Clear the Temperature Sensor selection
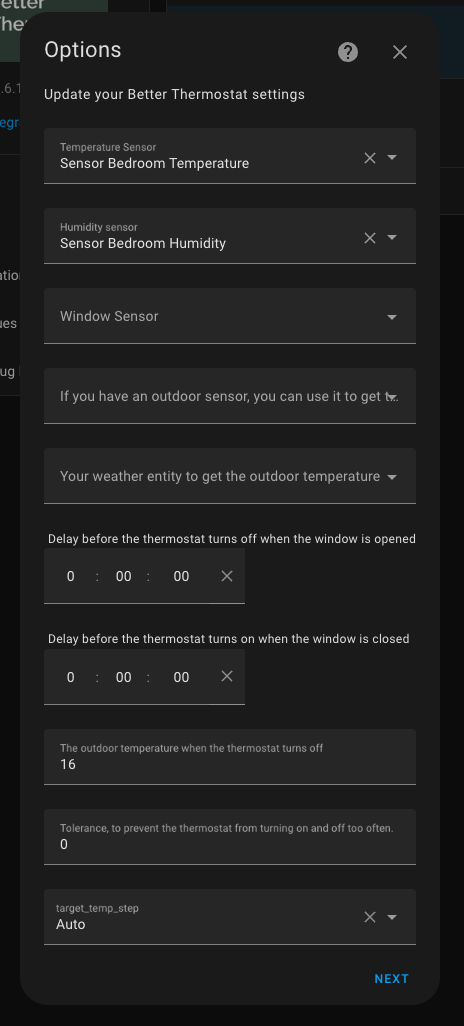464x1026 pixels. click(370, 158)
